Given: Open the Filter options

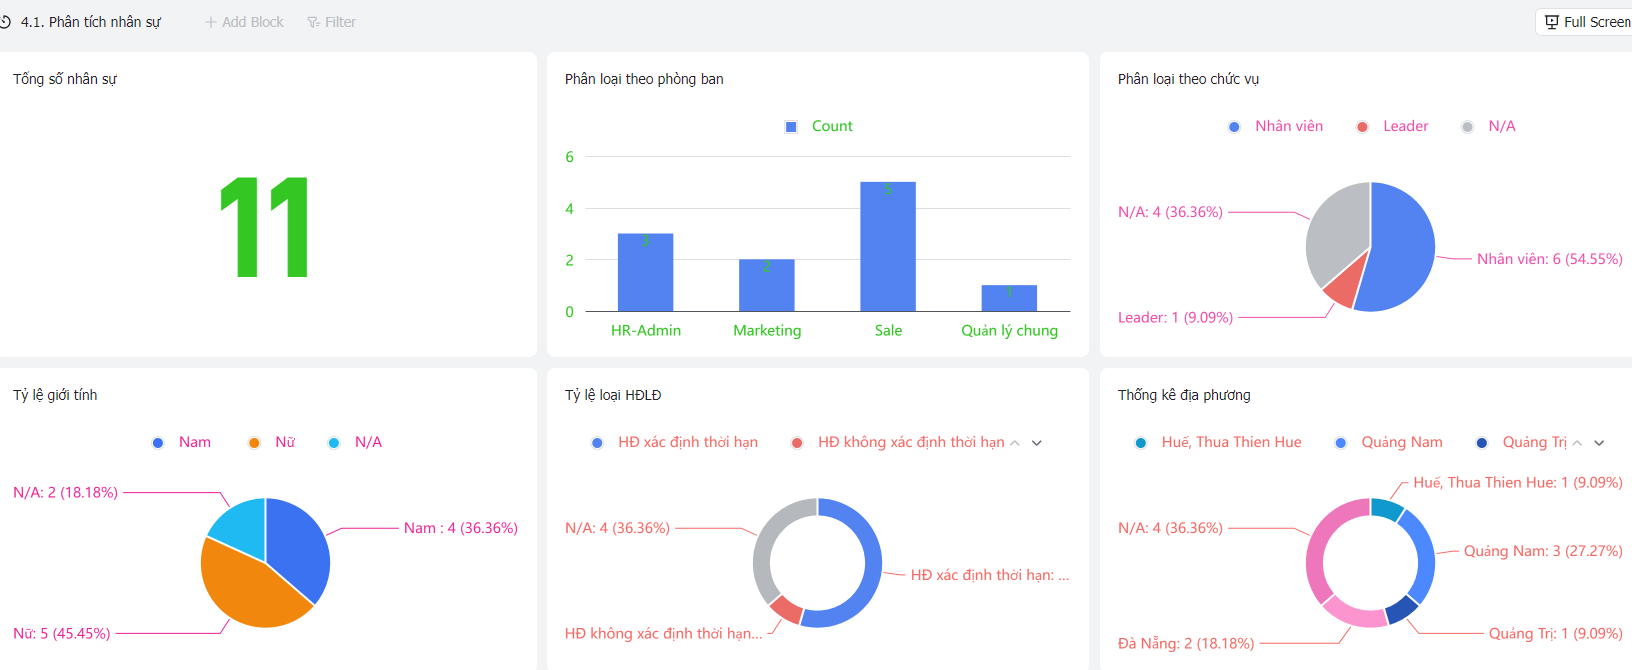Looking at the screenshot, I should click(332, 22).
